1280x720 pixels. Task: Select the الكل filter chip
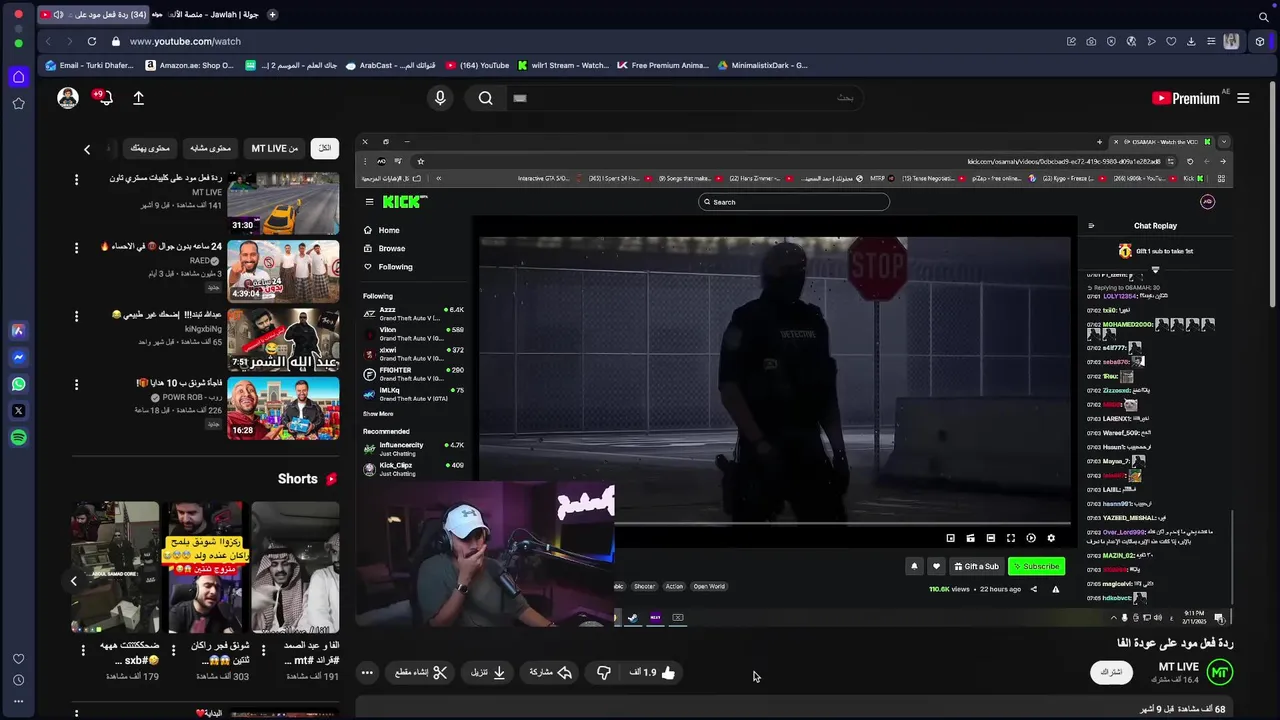point(324,148)
